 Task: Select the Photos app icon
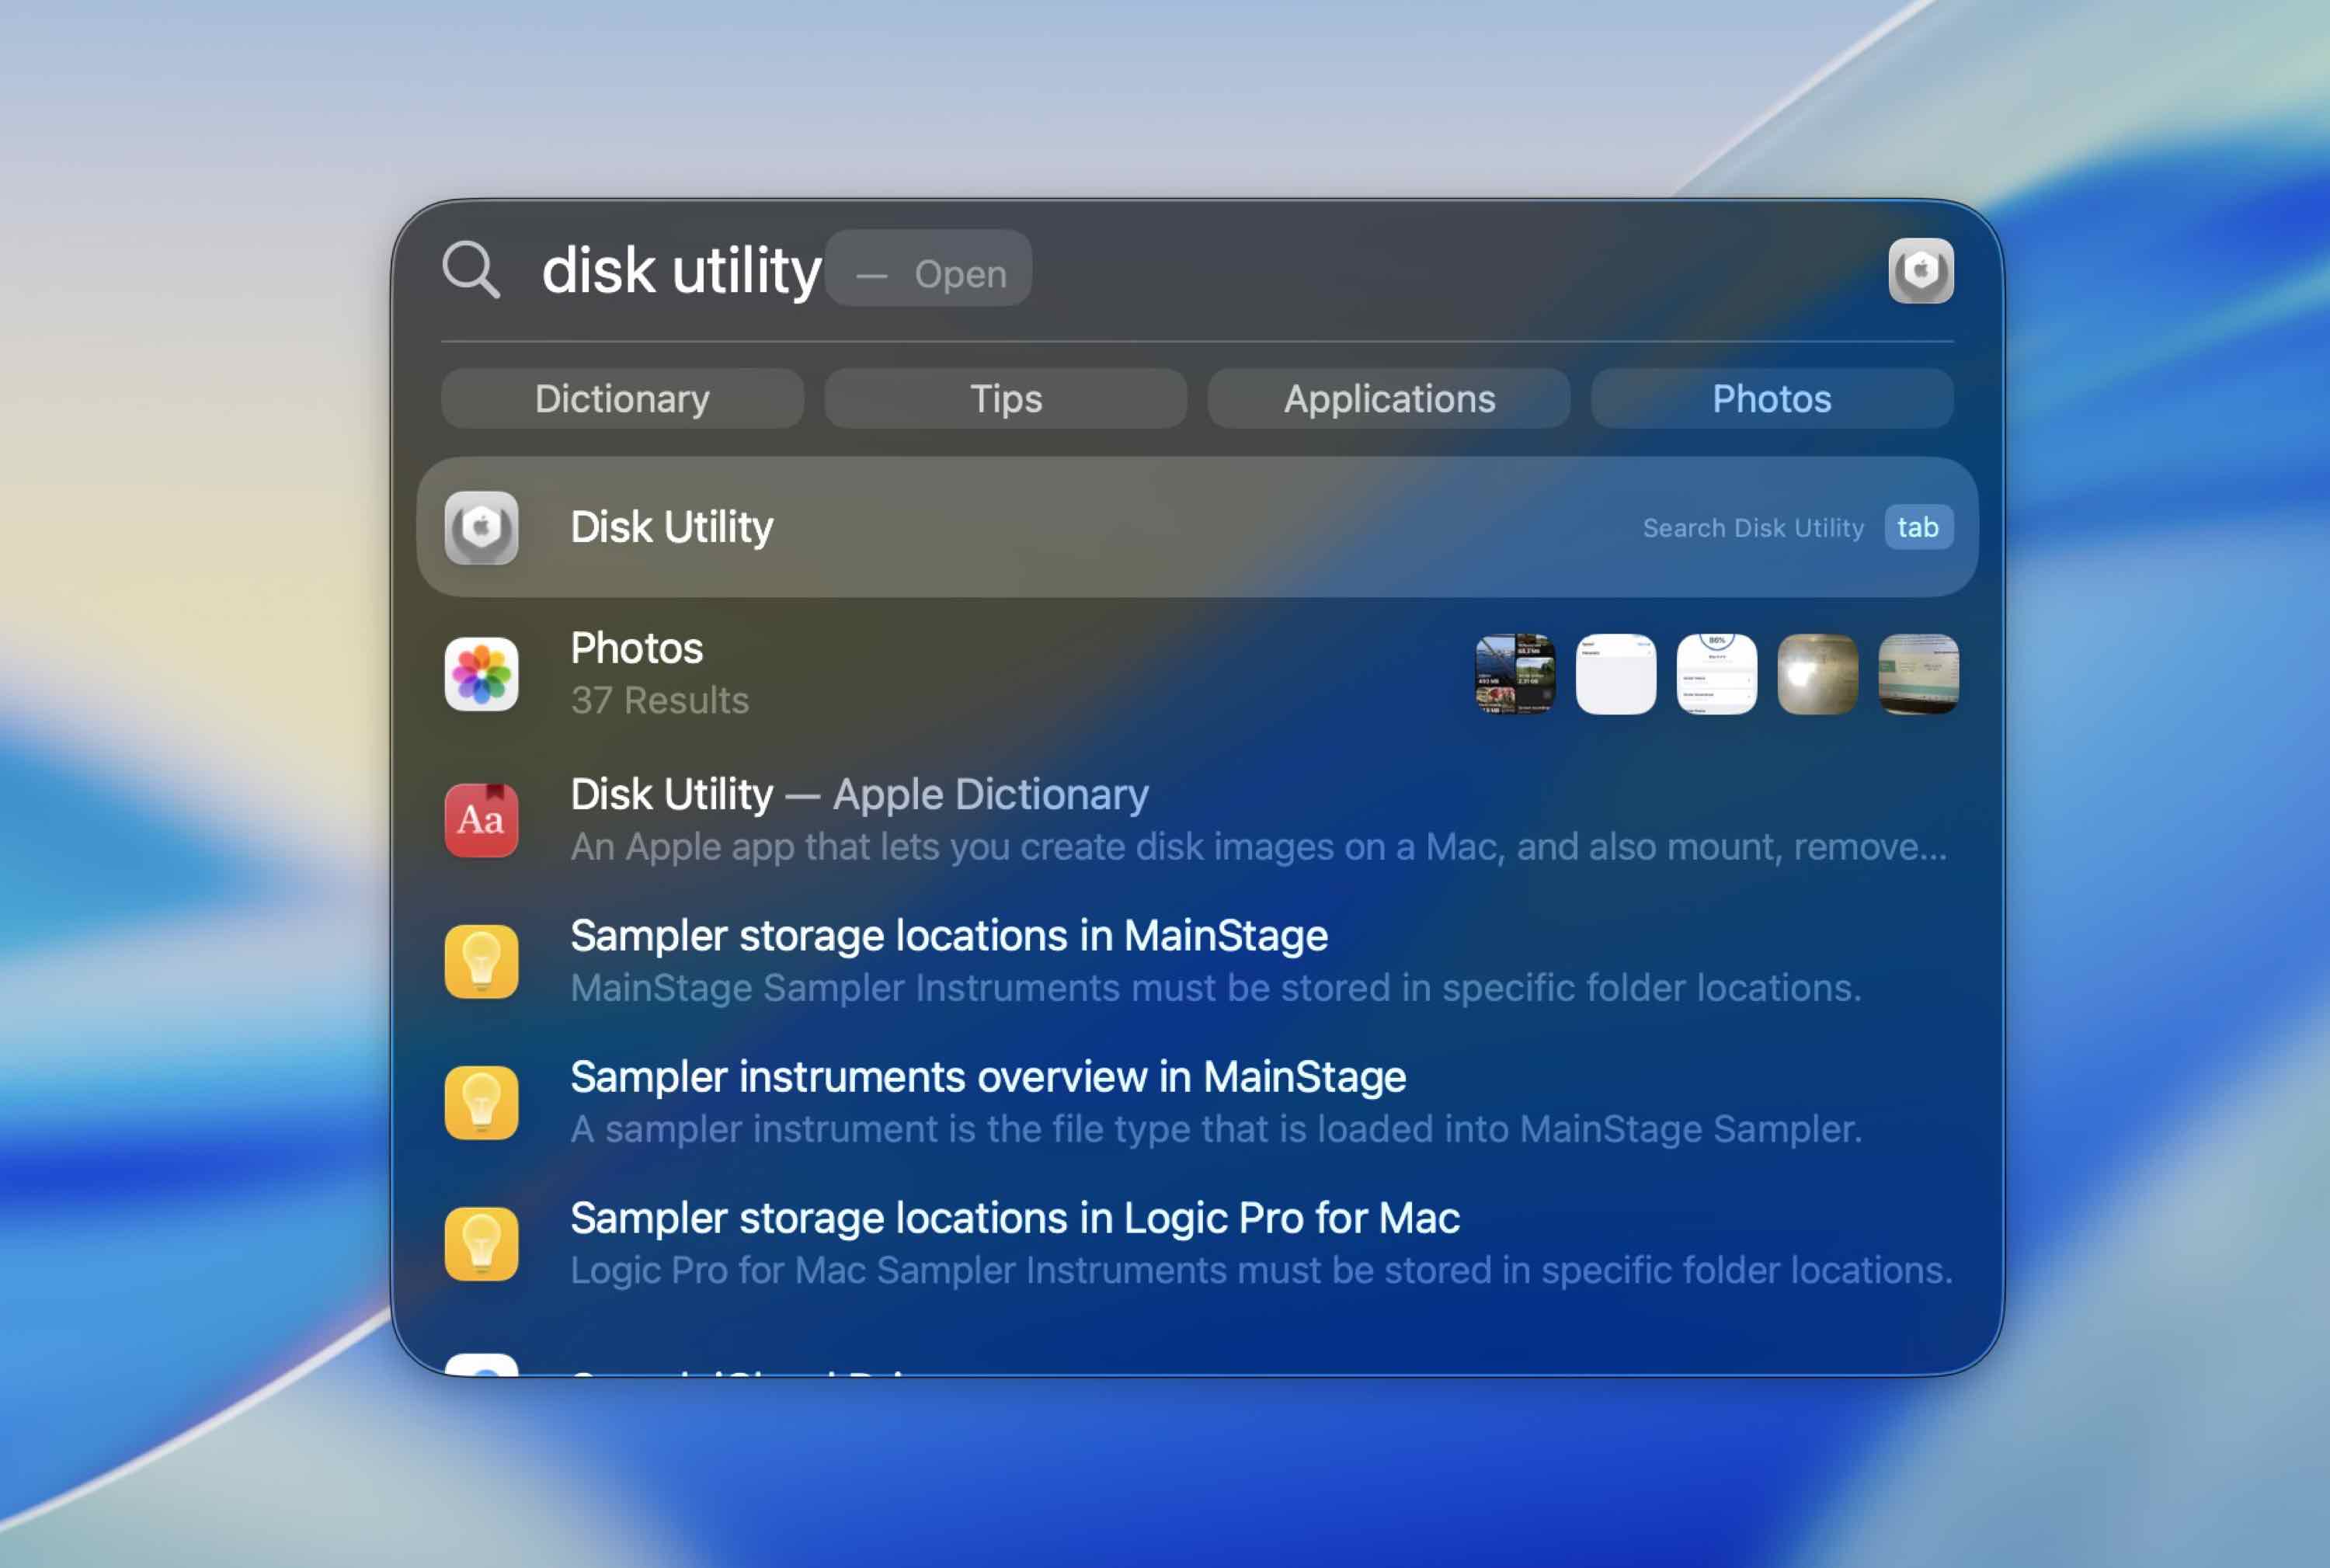pyautogui.click(x=483, y=675)
